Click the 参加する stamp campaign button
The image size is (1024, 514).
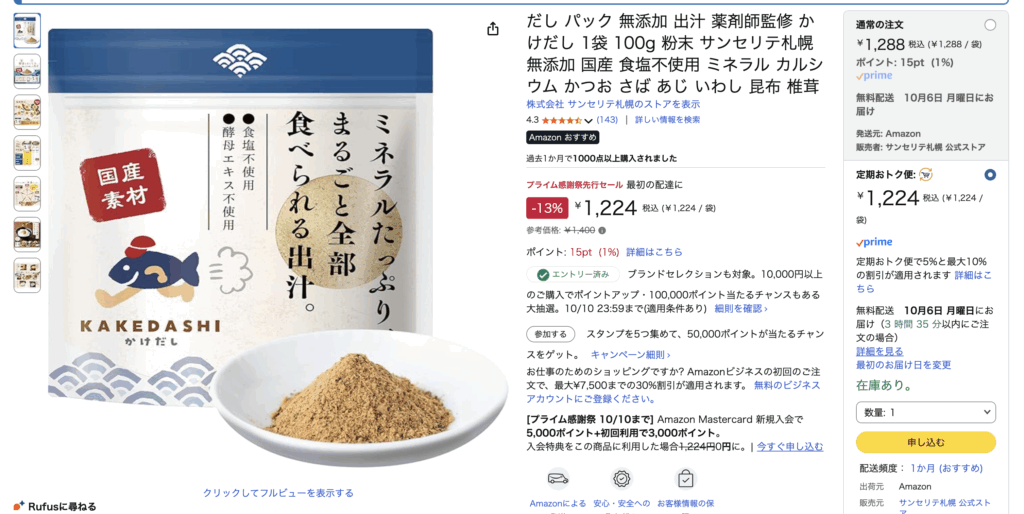point(551,334)
